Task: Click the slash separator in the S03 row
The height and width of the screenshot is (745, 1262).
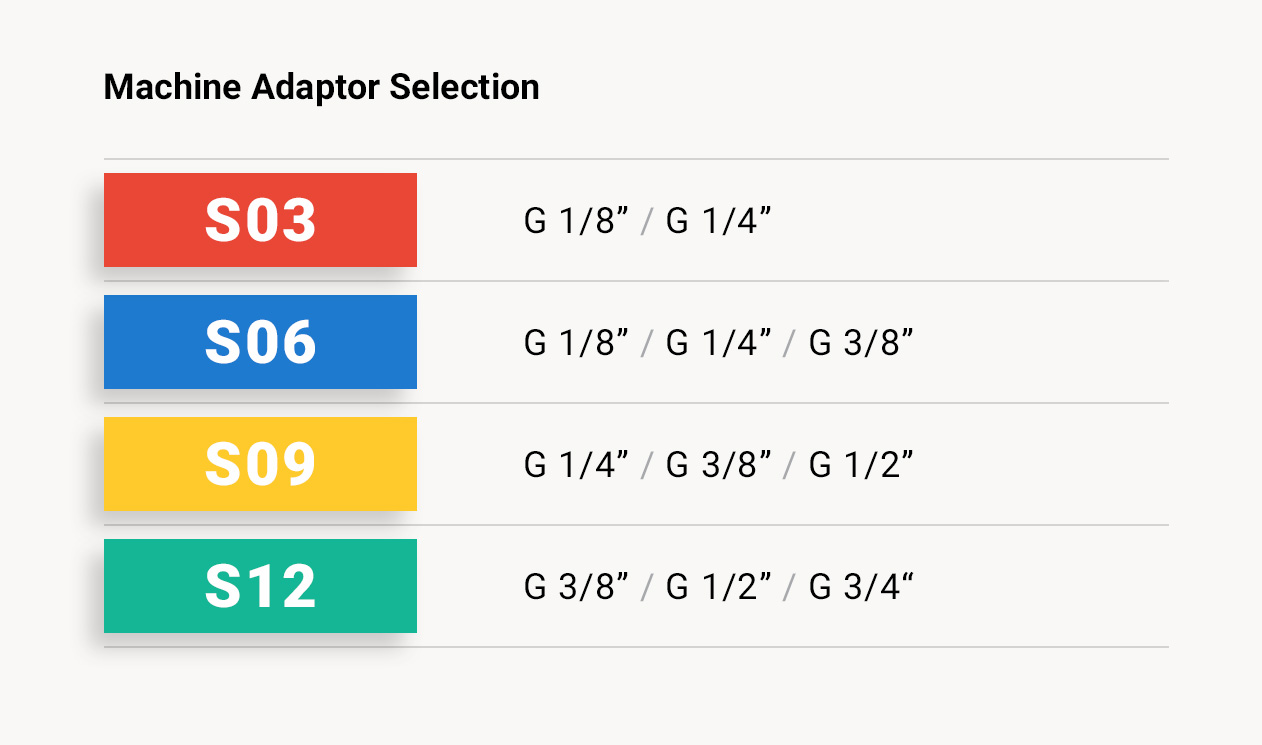Action: coord(647,222)
